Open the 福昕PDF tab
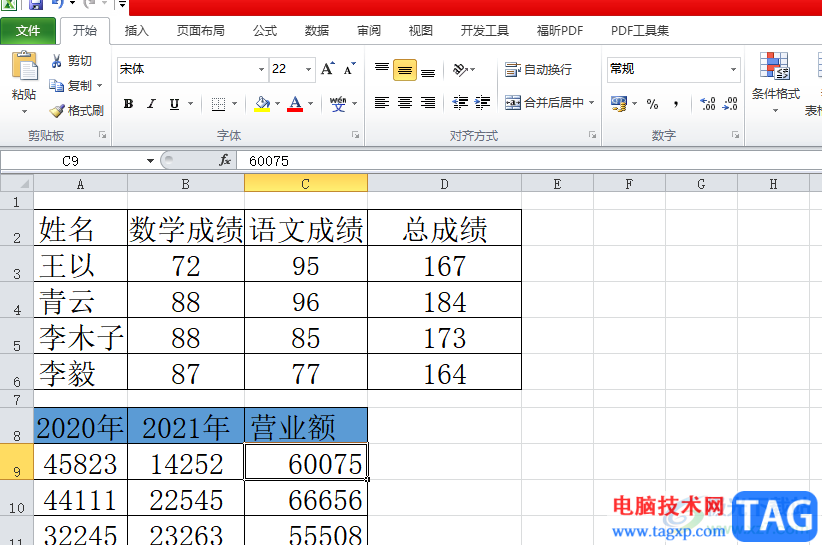Viewport: 822px width, 545px height. [560, 30]
